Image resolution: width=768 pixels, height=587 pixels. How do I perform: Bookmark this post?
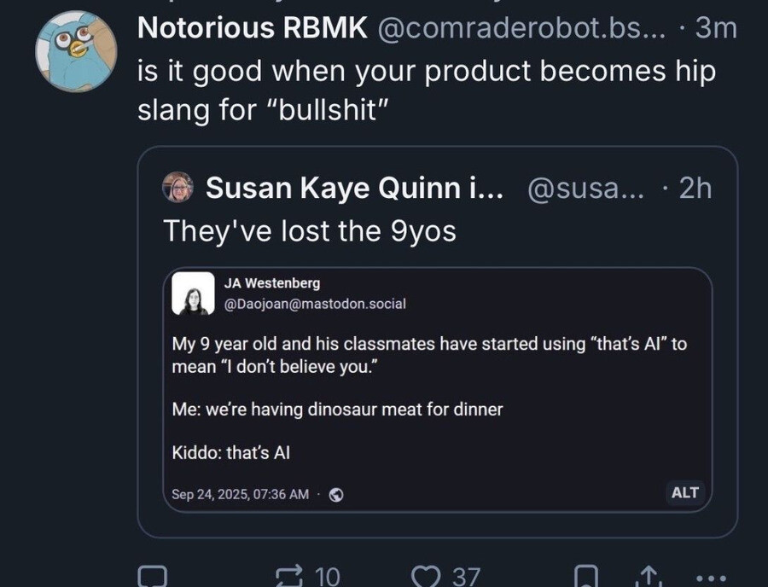point(588,576)
